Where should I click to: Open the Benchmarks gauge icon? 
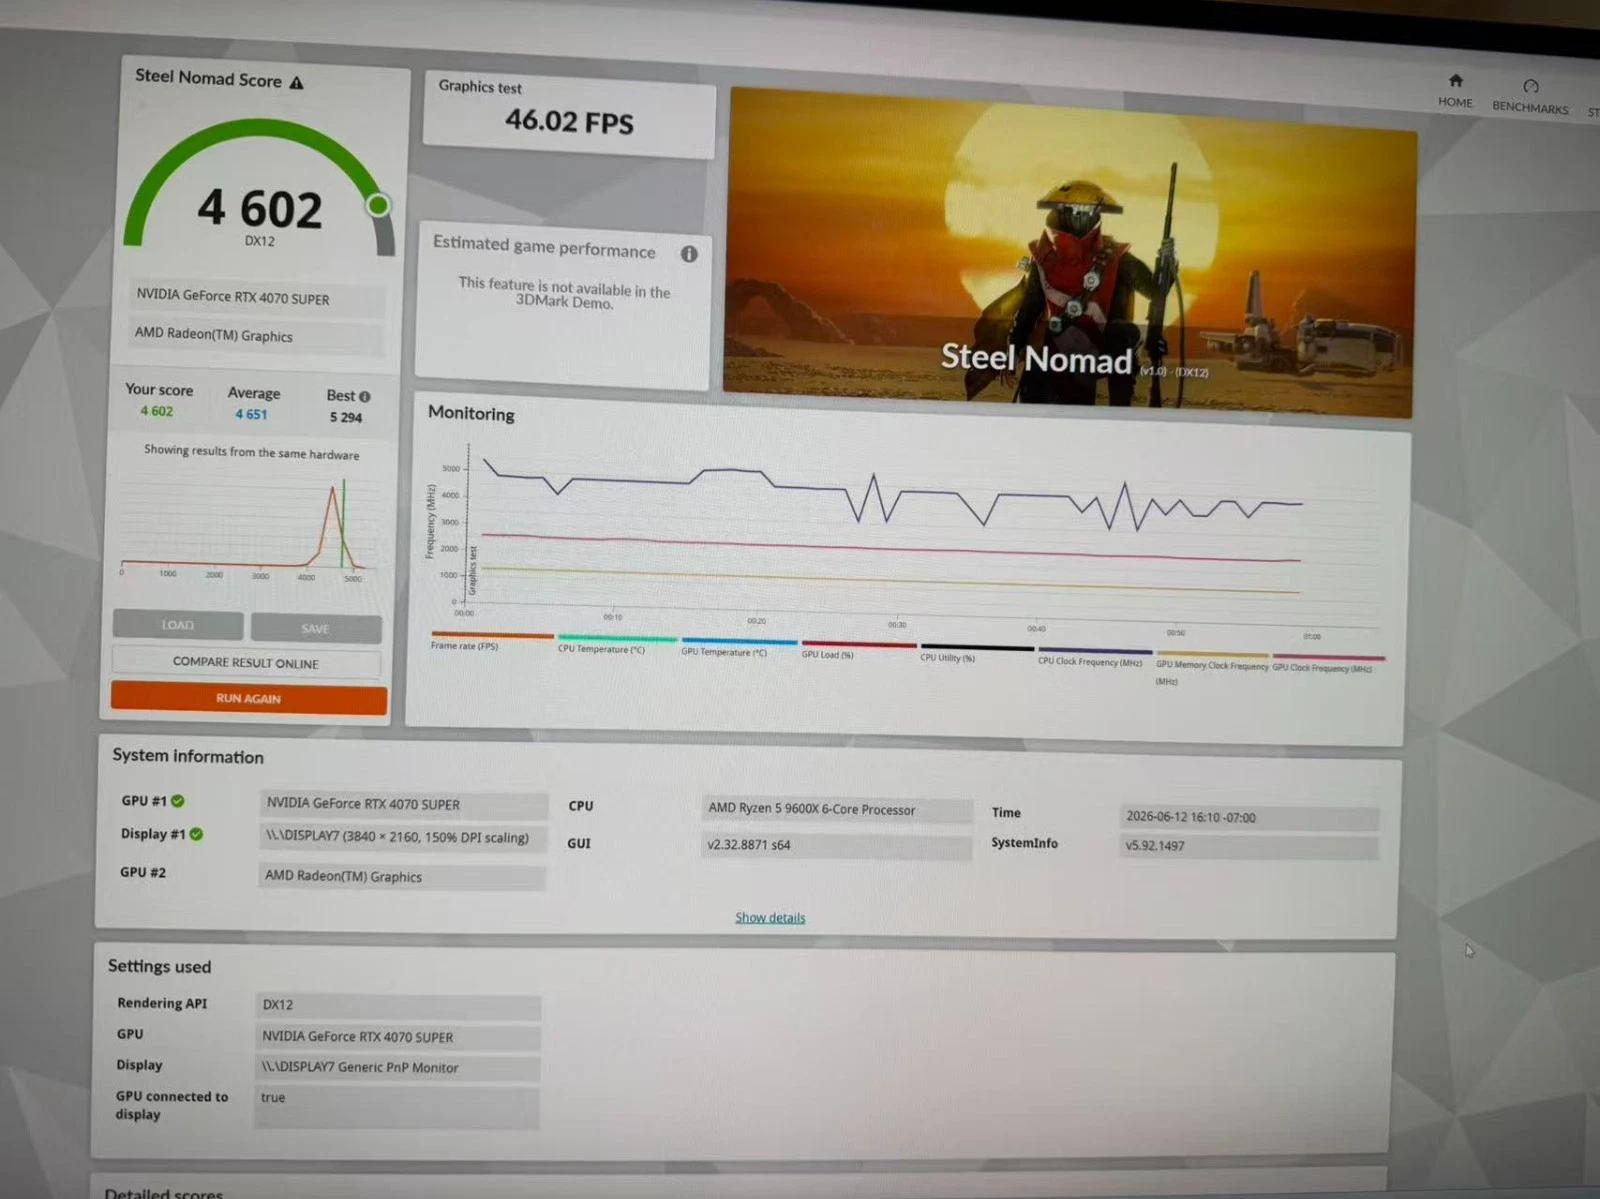1530,86
